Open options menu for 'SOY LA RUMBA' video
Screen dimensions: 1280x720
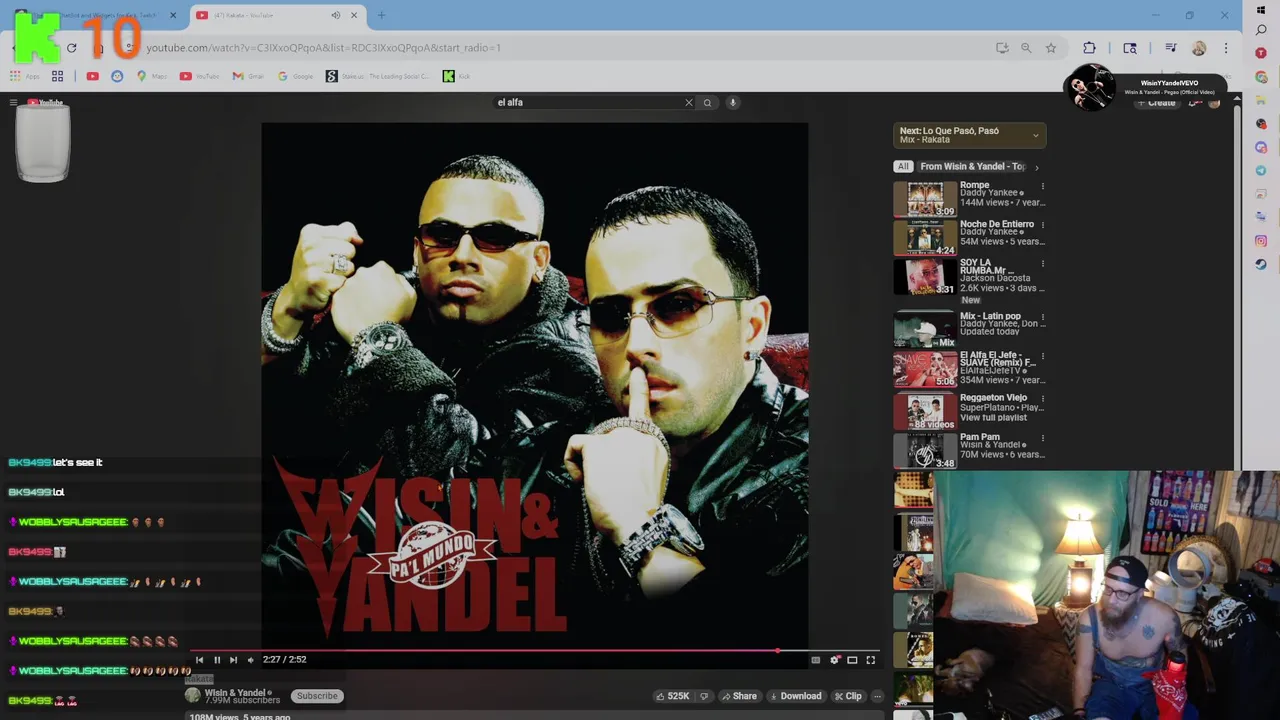tap(1042, 264)
